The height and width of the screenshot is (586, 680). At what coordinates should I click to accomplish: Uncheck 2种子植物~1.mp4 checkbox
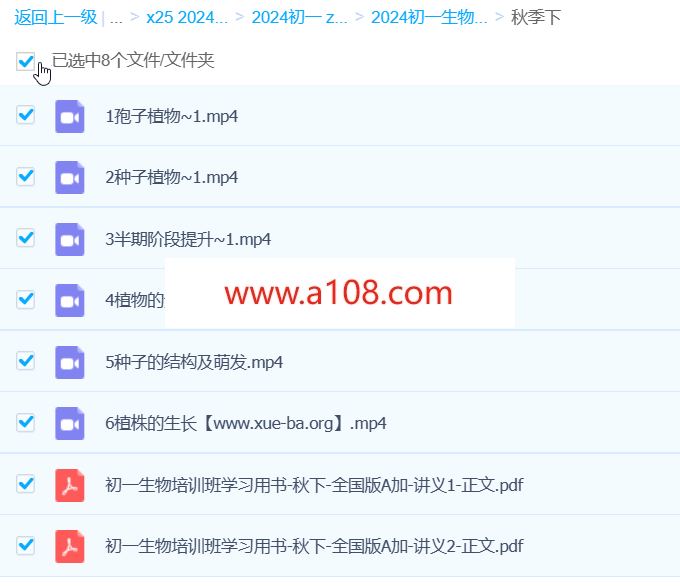26,177
